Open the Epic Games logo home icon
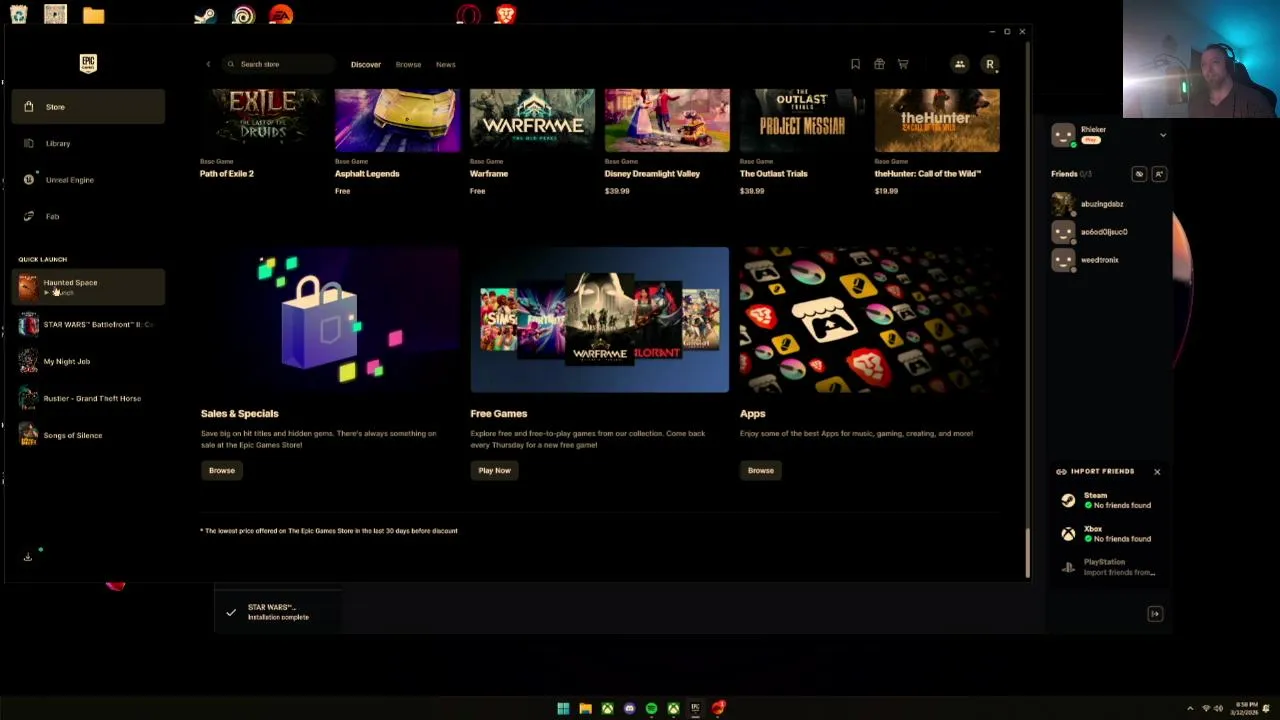1280x720 pixels. pos(88,64)
